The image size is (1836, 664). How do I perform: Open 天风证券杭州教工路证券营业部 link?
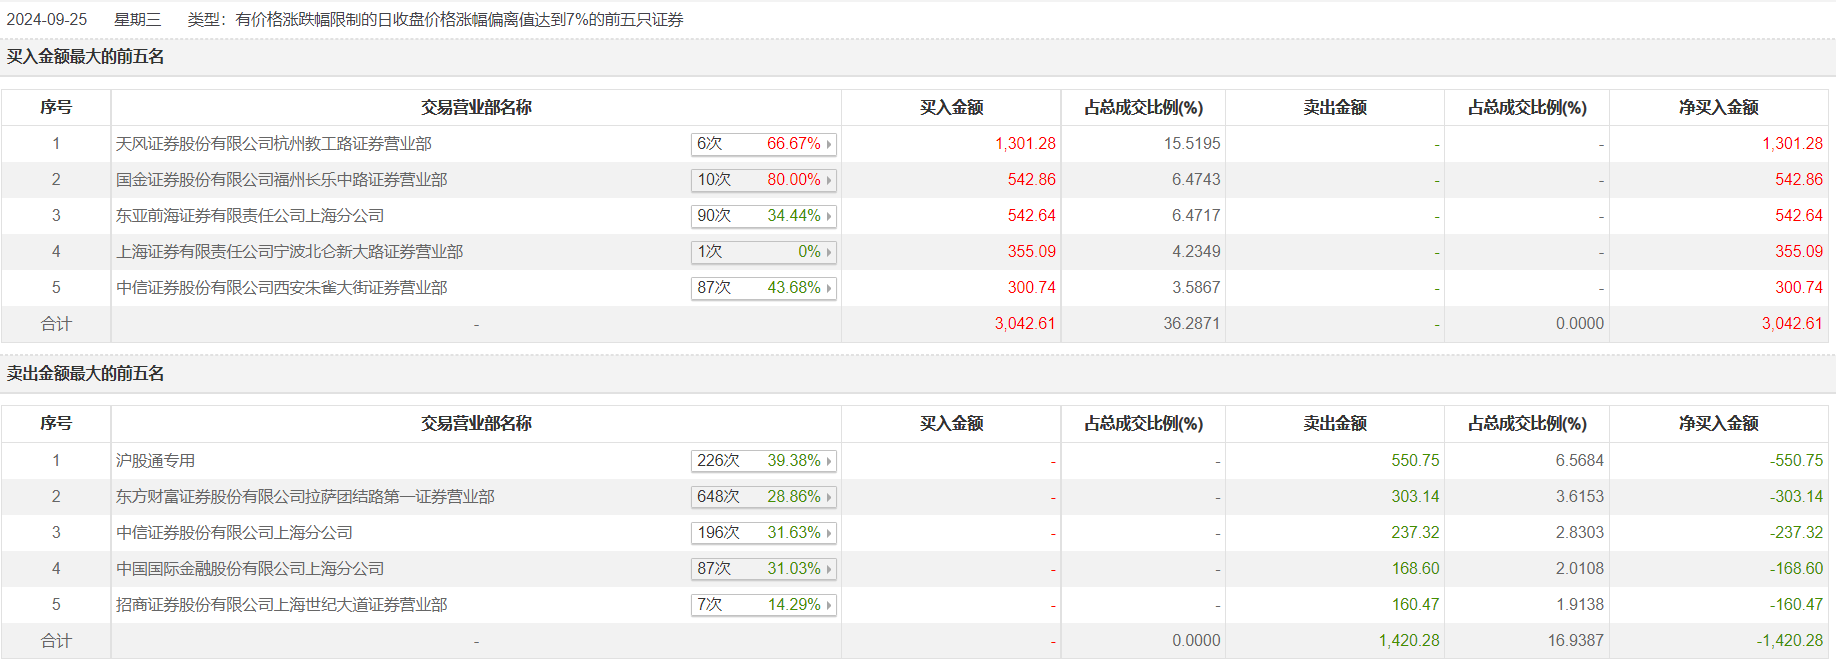(273, 144)
